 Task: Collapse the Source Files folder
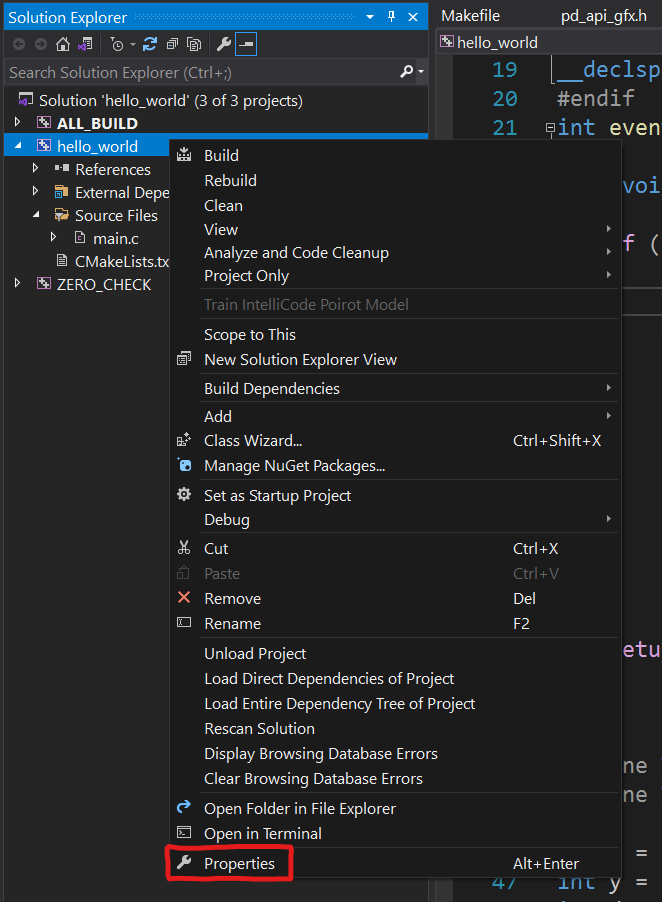point(36,215)
